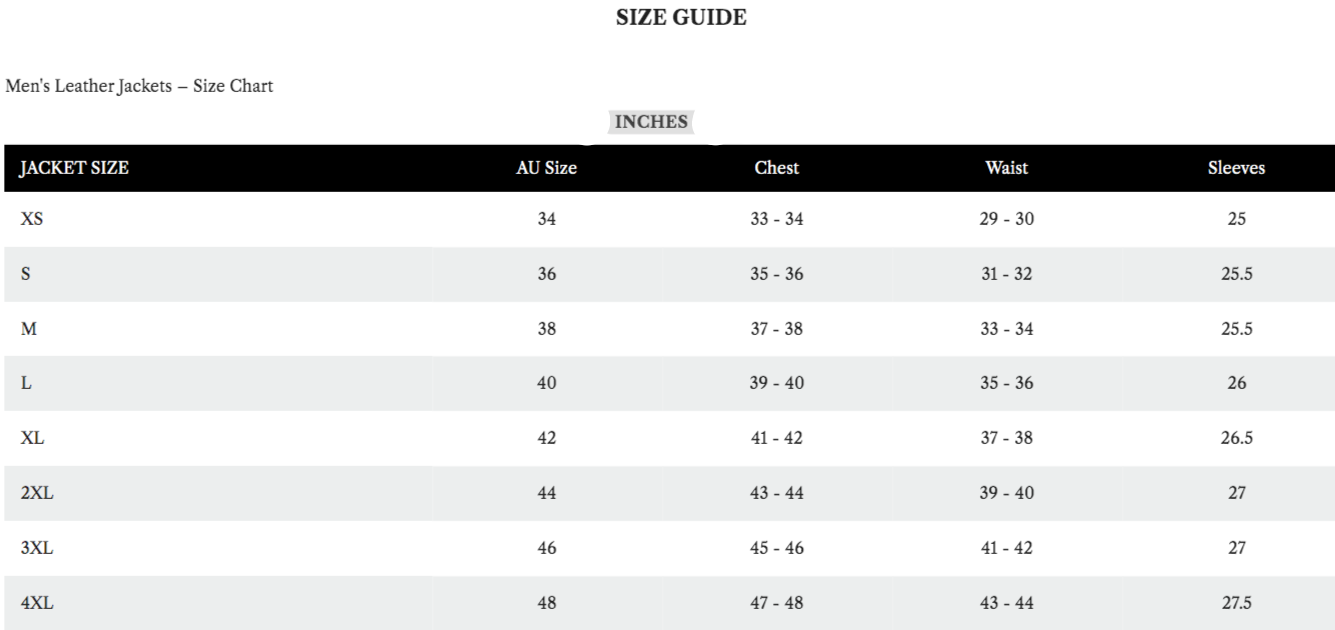Click the Sleeves column header
The height and width of the screenshot is (630, 1335).
click(x=1236, y=168)
